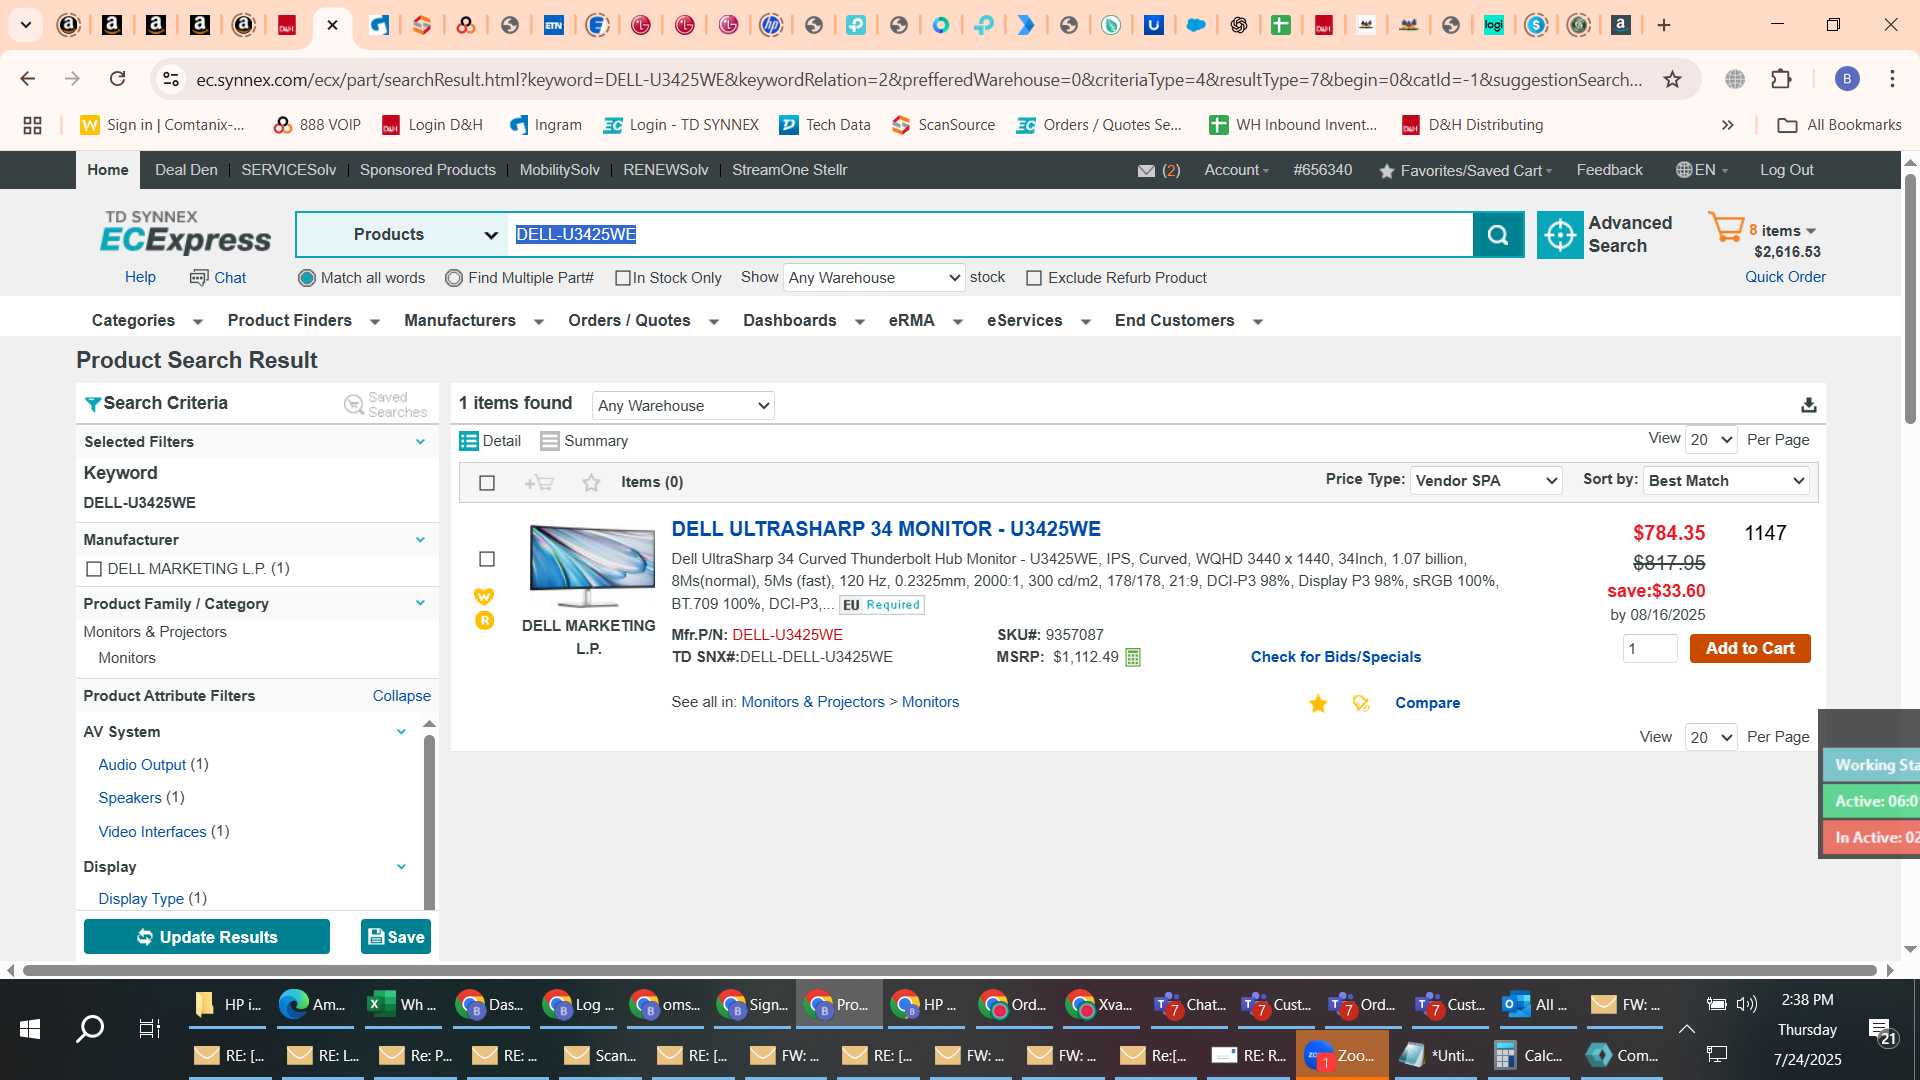The width and height of the screenshot is (1920, 1080).
Task: Click the quantity input field
Action: click(1650, 649)
